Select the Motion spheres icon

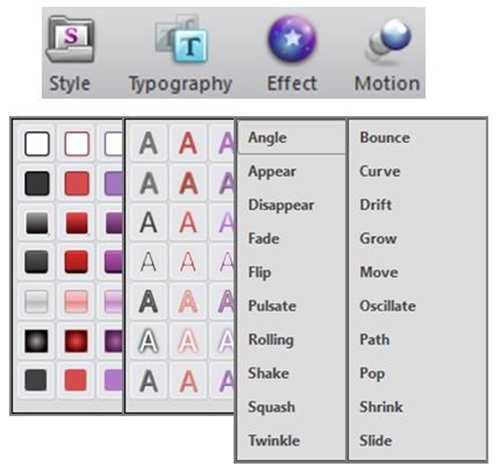coord(389,41)
